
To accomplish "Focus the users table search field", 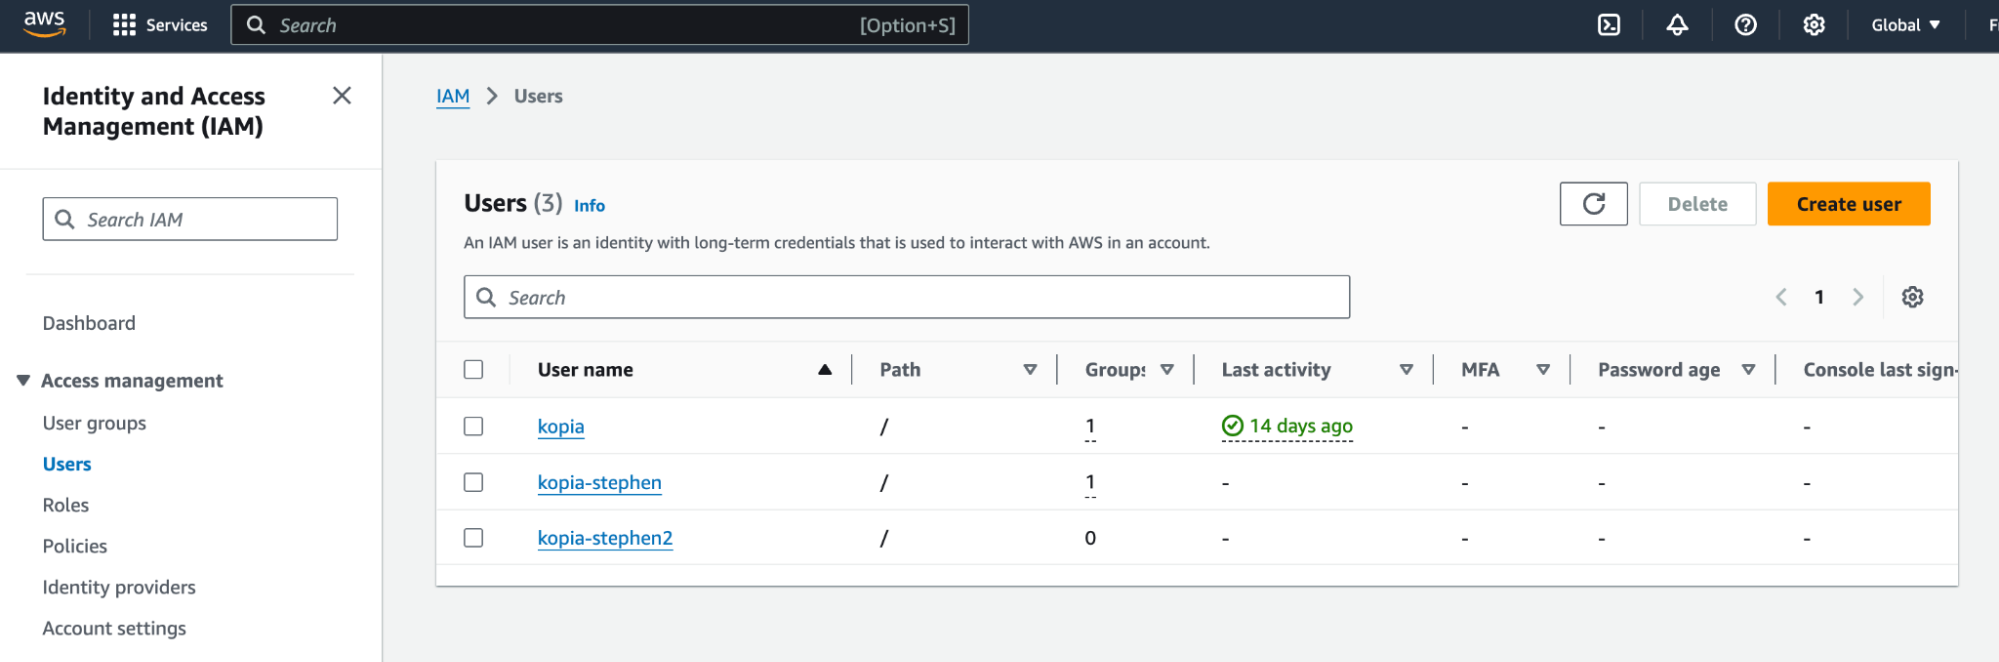I will coord(907,297).
